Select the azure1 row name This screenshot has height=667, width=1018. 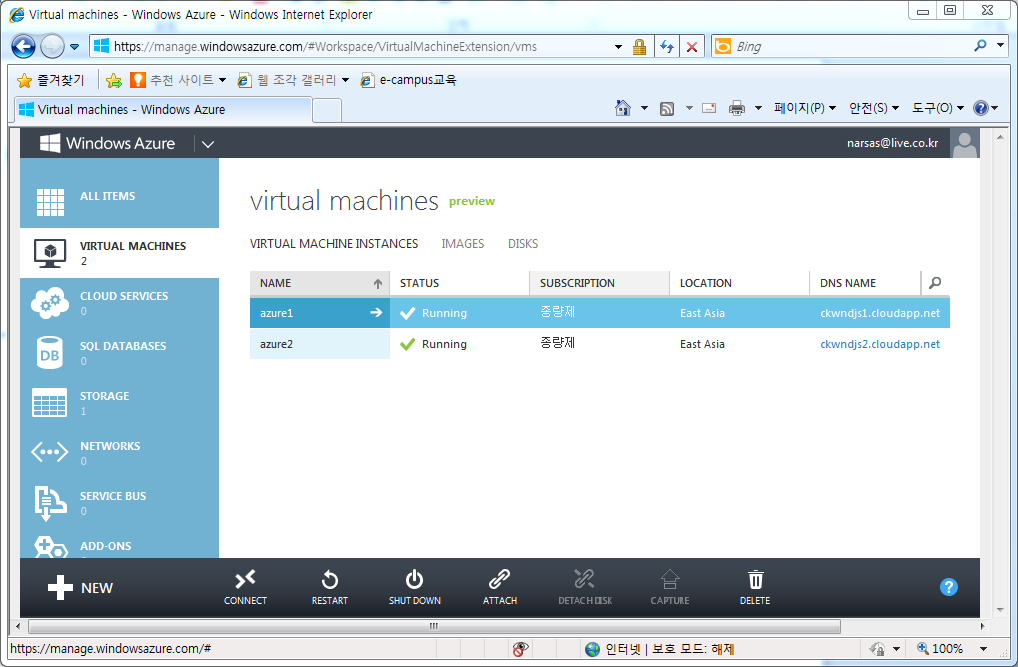tap(277, 313)
